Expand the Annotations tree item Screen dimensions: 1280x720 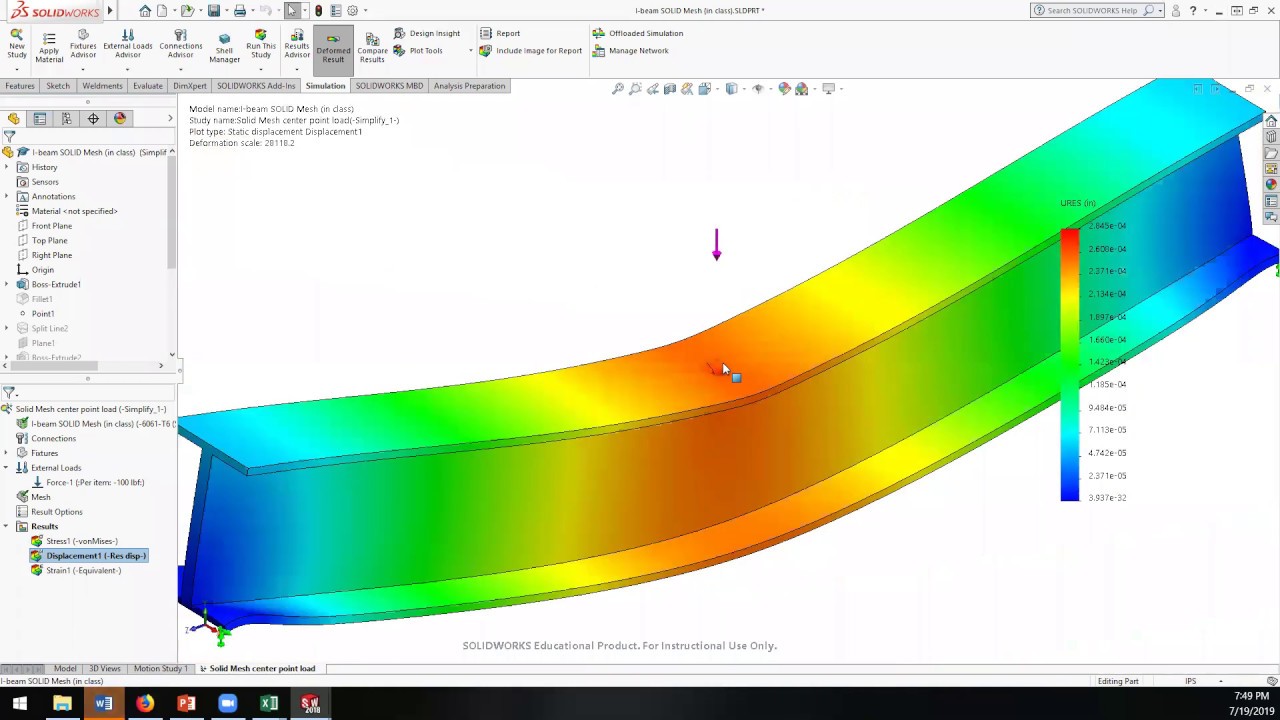[7, 196]
